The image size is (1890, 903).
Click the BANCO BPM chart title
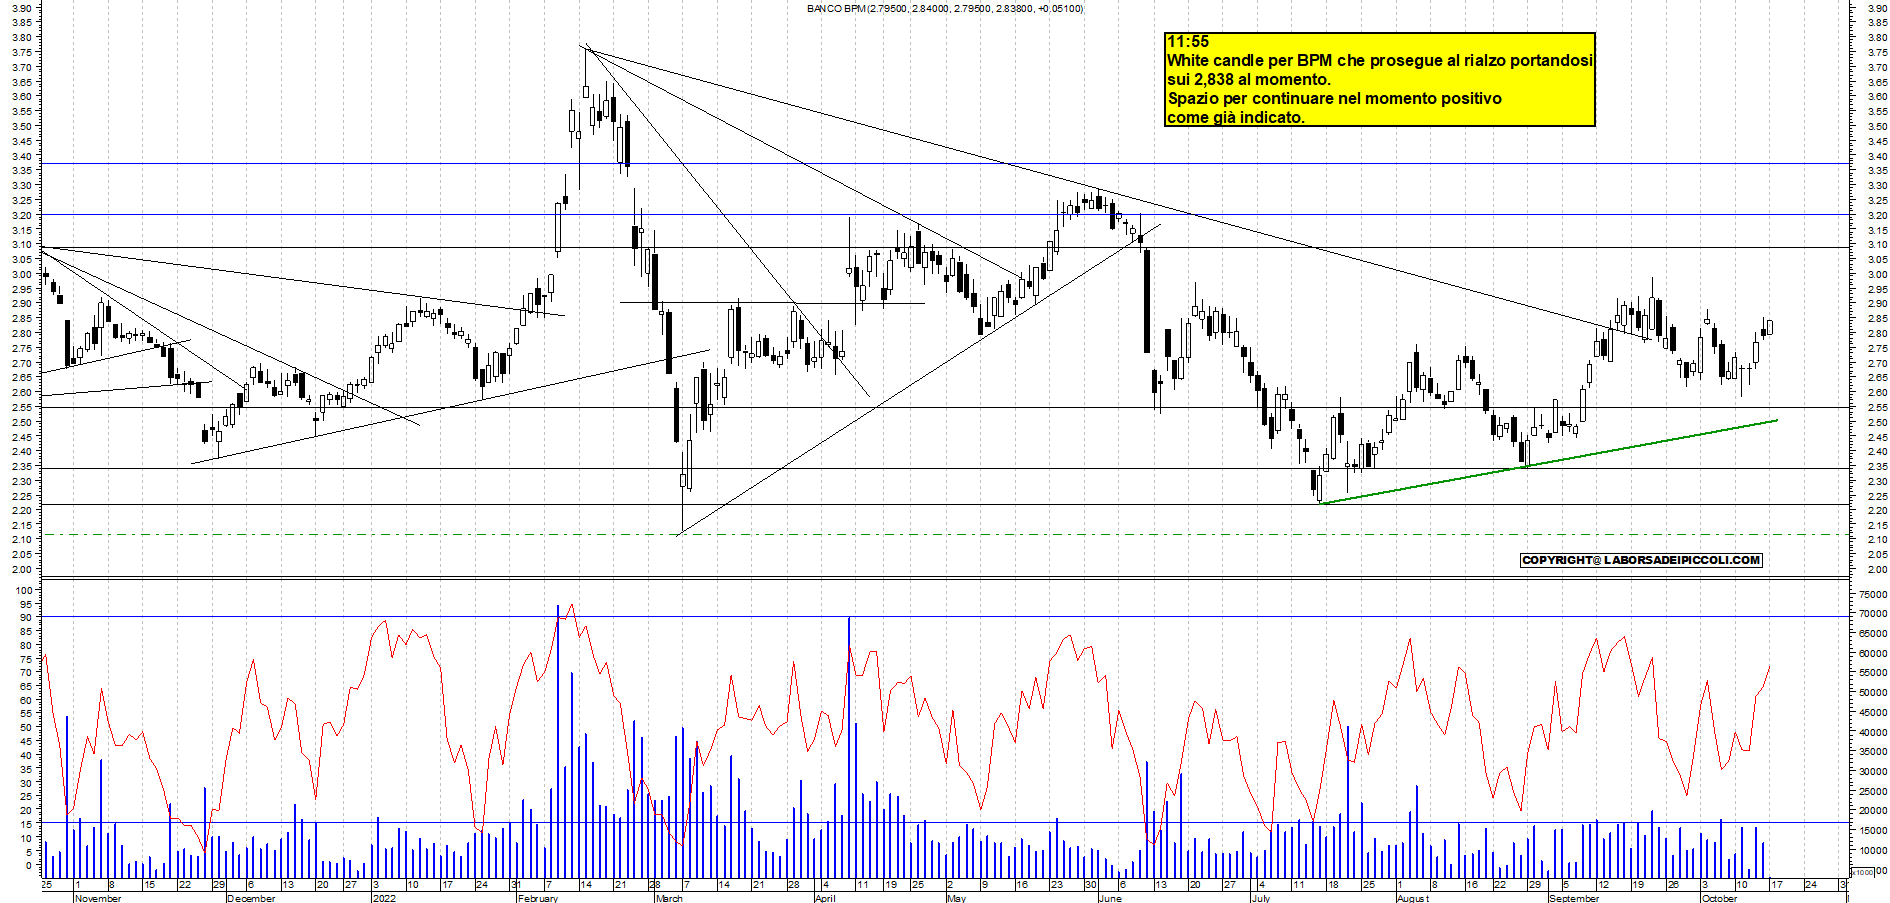point(945,8)
